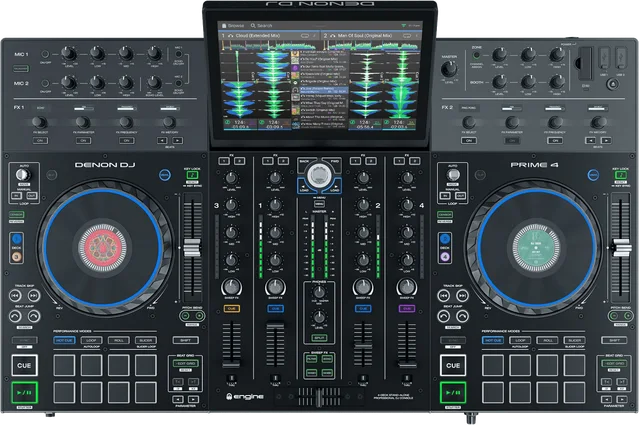640x425 pixels.
Task: Increase FX 1 beats with right arrow
Action: click(x=178, y=140)
